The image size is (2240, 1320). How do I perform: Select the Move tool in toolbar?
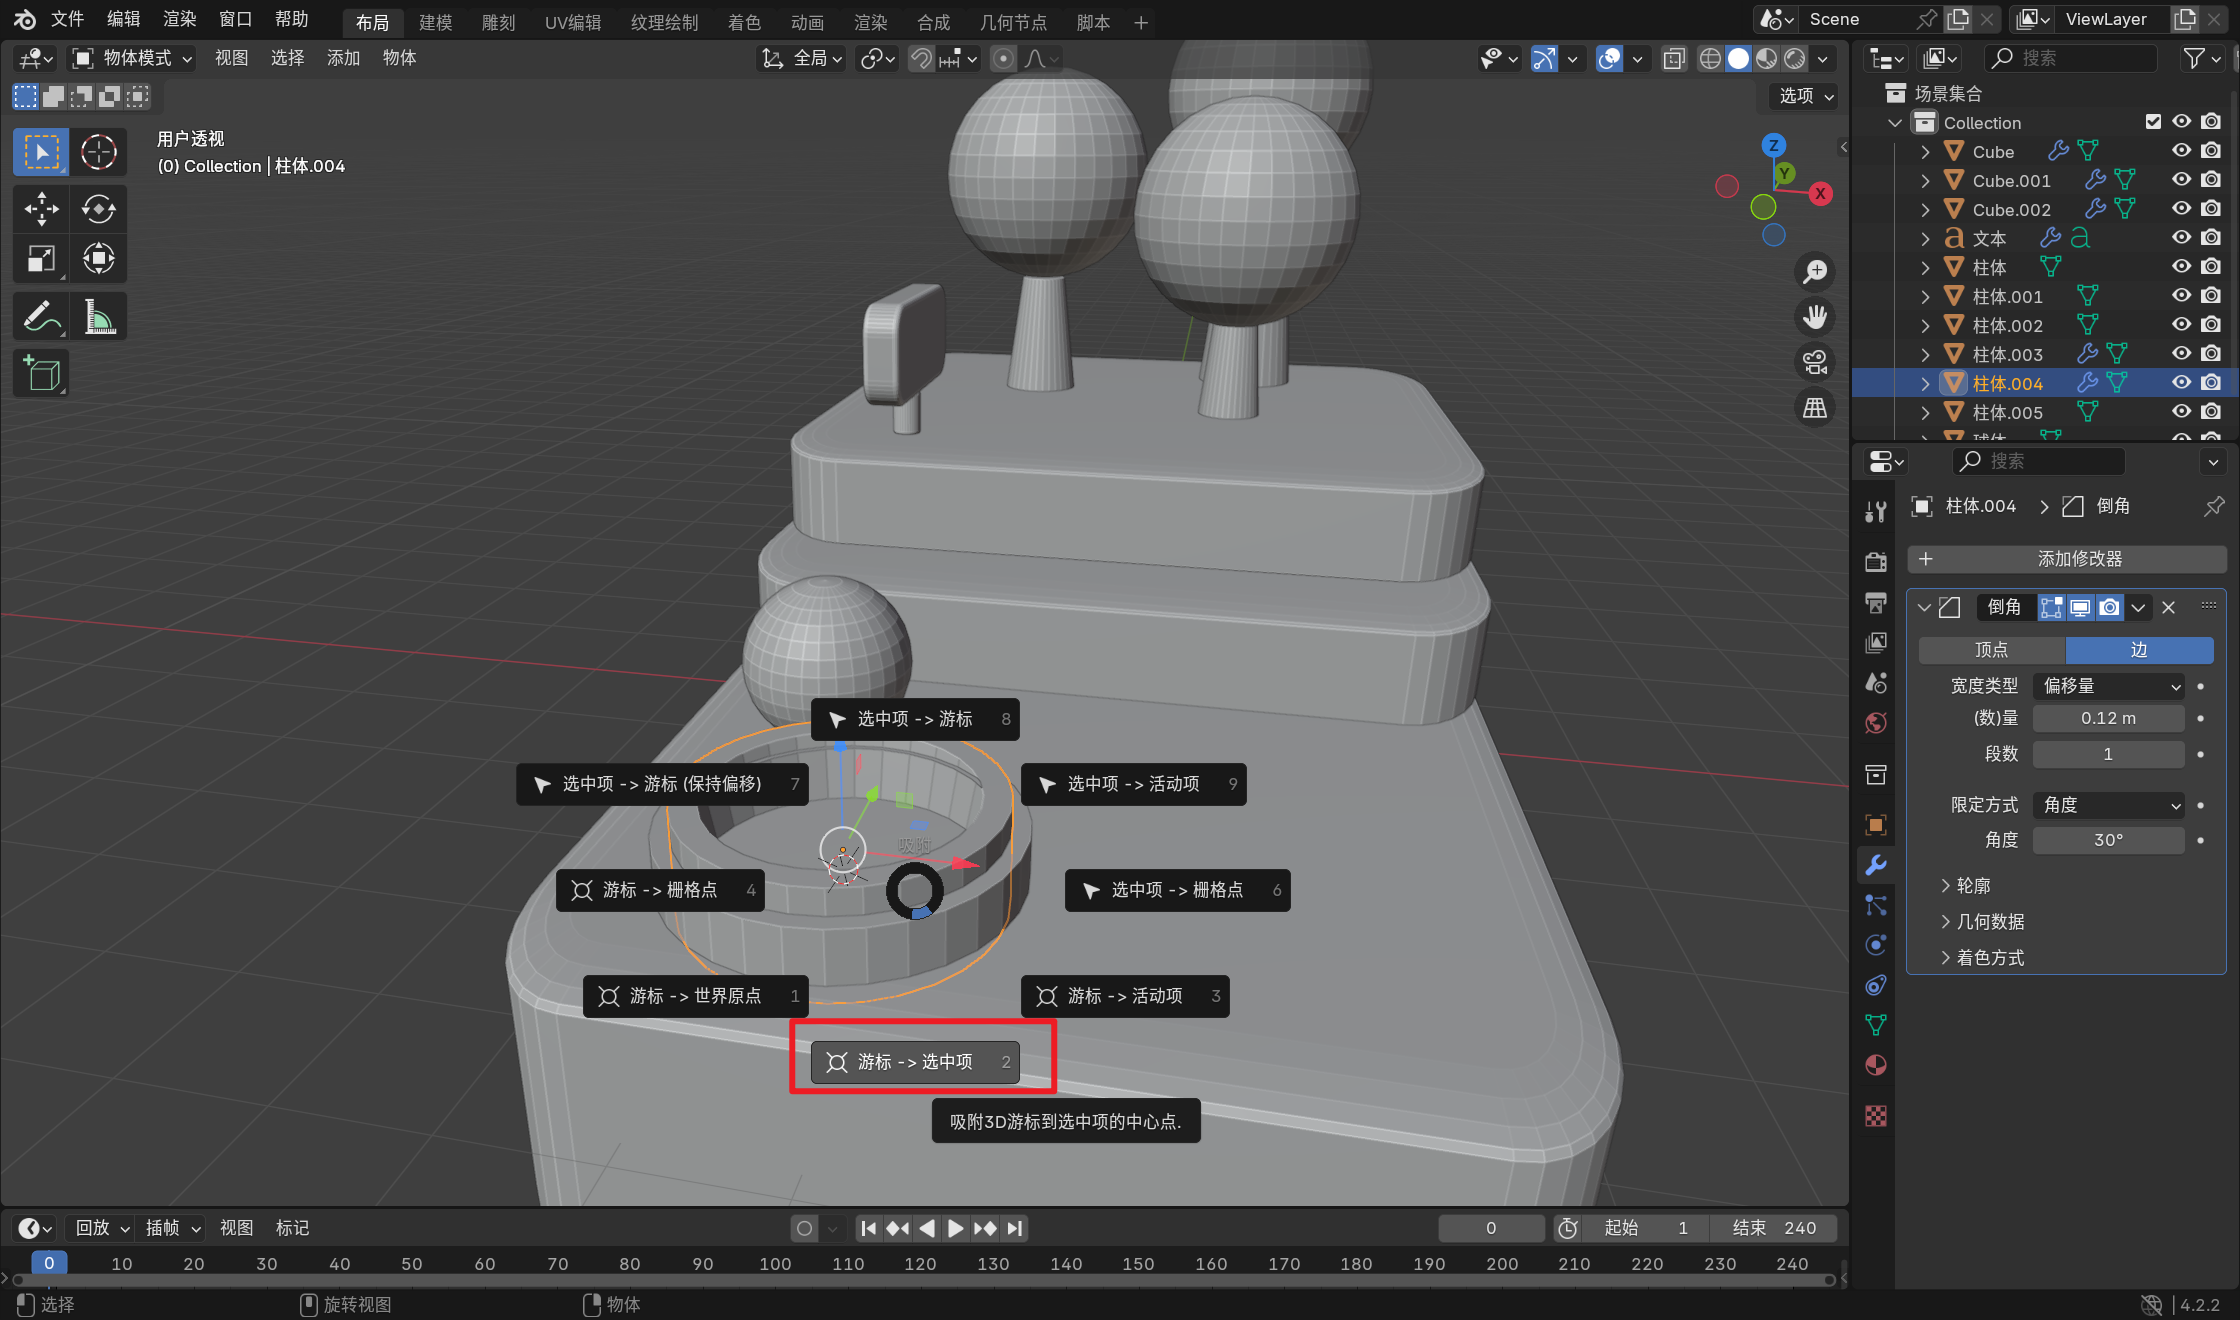(41, 209)
